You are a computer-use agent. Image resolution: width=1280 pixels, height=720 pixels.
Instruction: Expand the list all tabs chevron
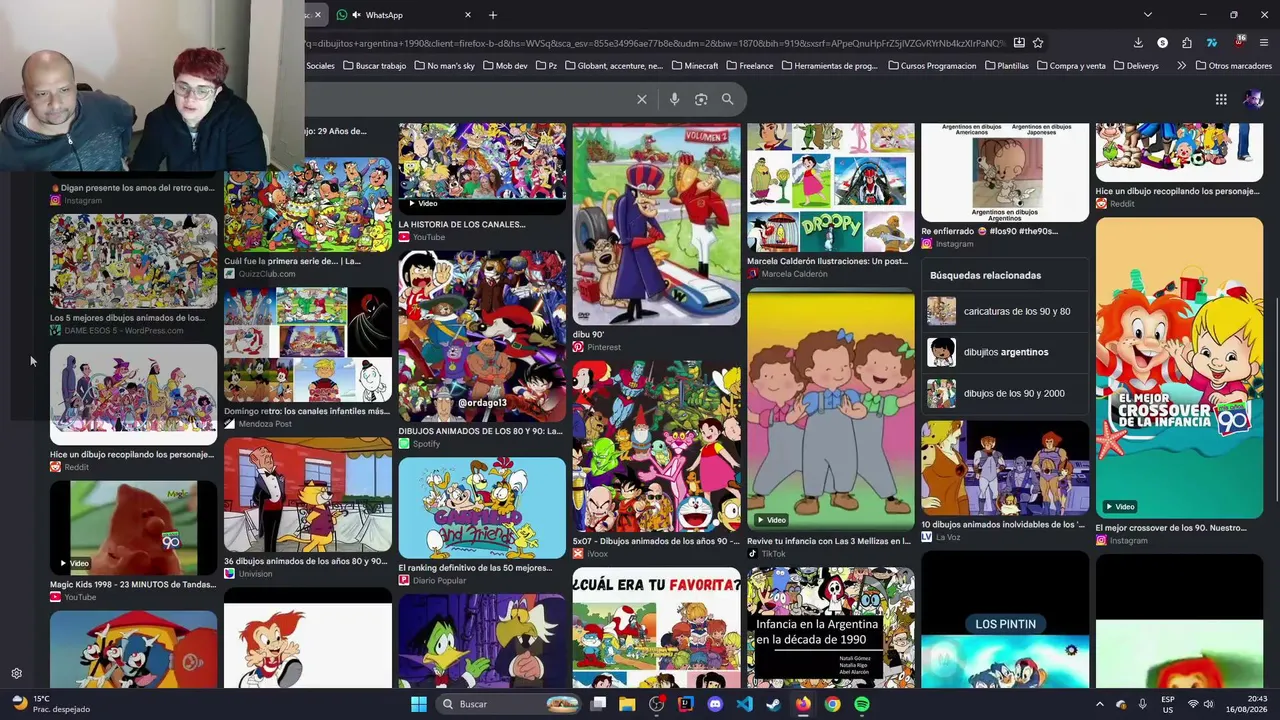[x=1147, y=15]
